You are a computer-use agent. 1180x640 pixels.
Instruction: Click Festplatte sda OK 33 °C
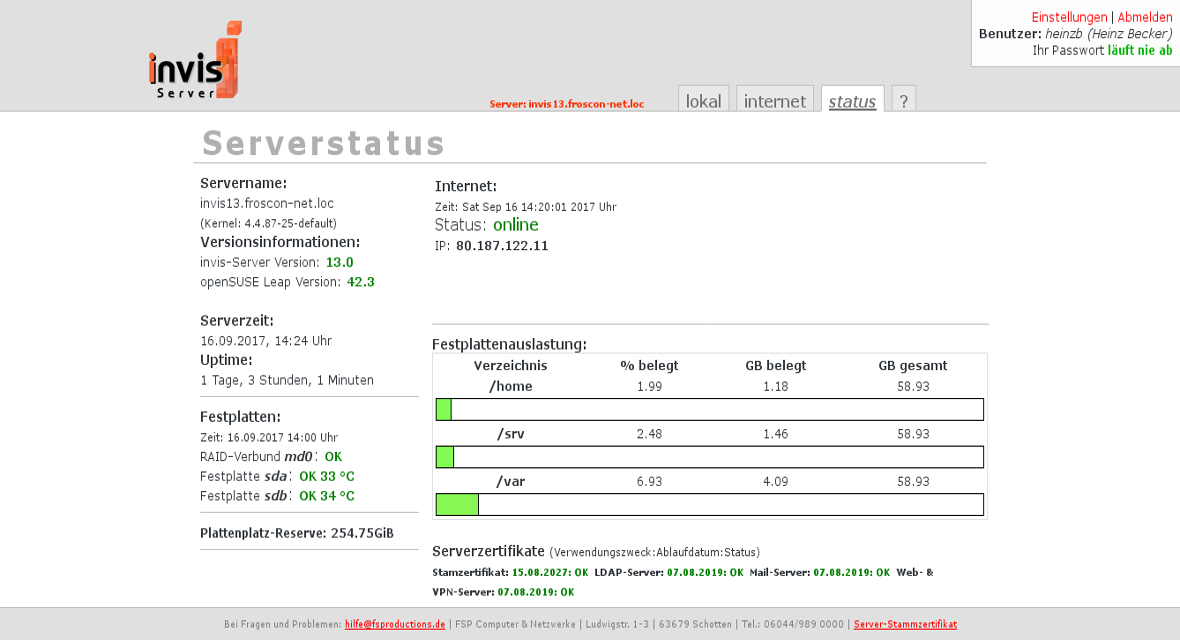(x=327, y=476)
